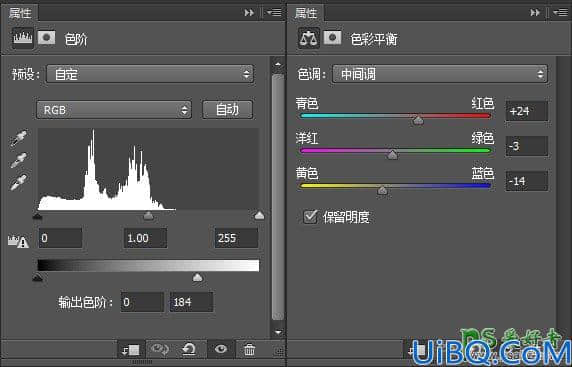
Task: Click the highlight input field showing 255
Action: [236, 238]
